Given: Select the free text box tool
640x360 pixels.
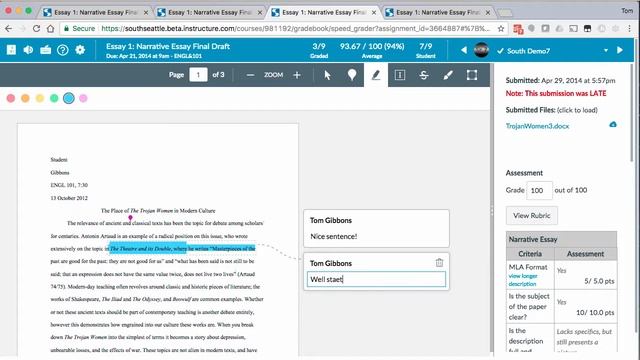Looking at the screenshot, I should 400,75.
